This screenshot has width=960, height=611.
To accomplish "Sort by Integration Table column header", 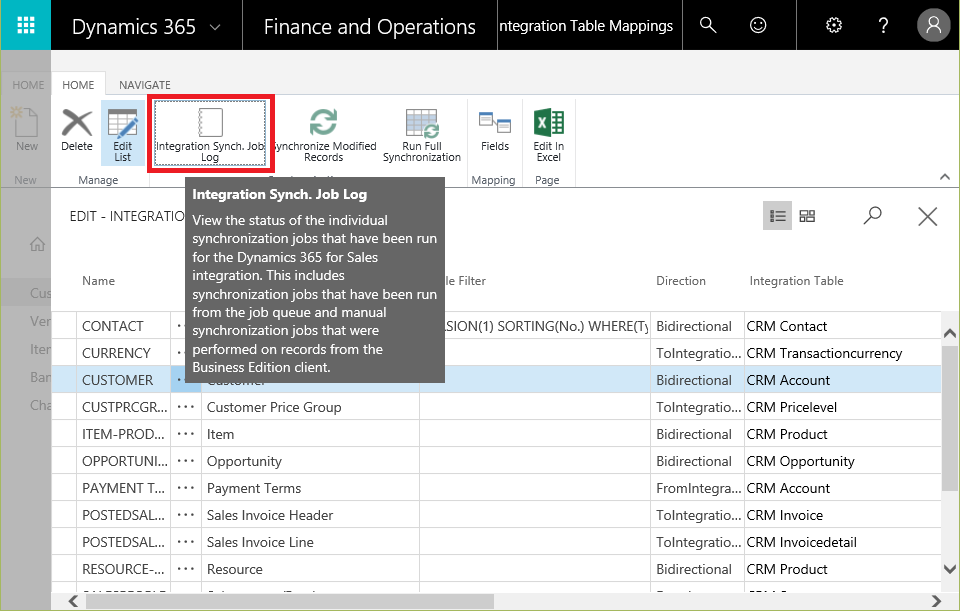I will [x=796, y=281].
